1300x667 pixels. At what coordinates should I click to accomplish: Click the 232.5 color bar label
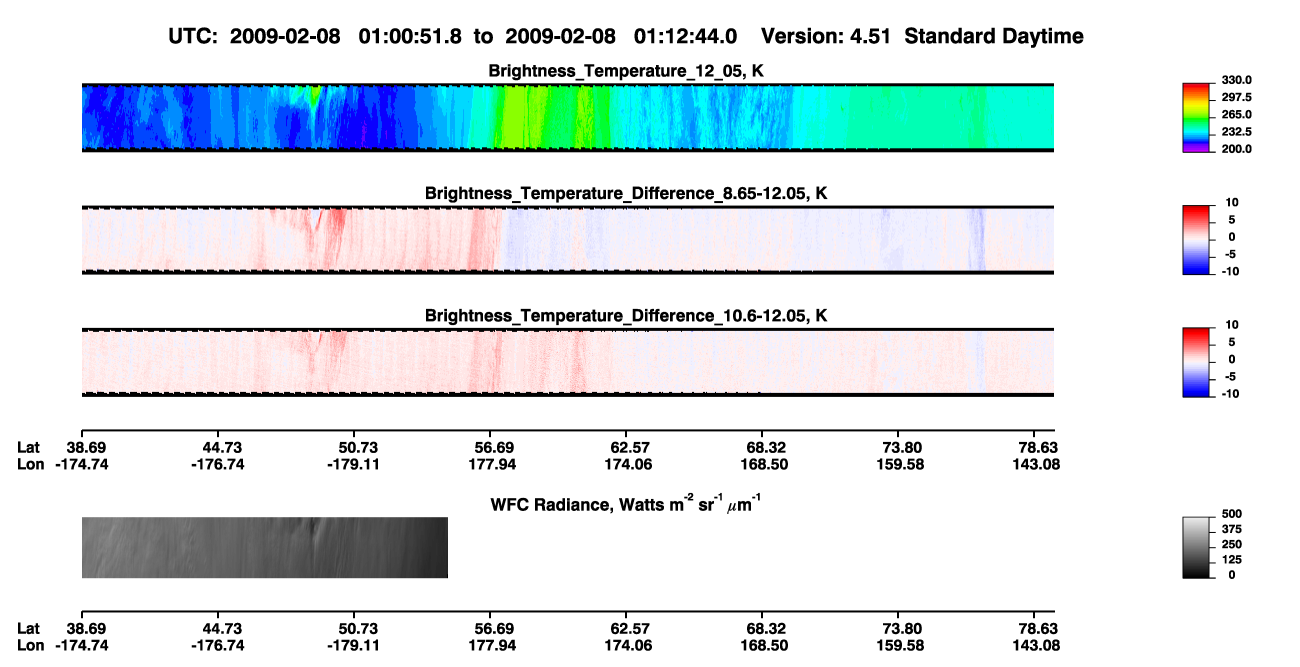(x=1237, y=131)
